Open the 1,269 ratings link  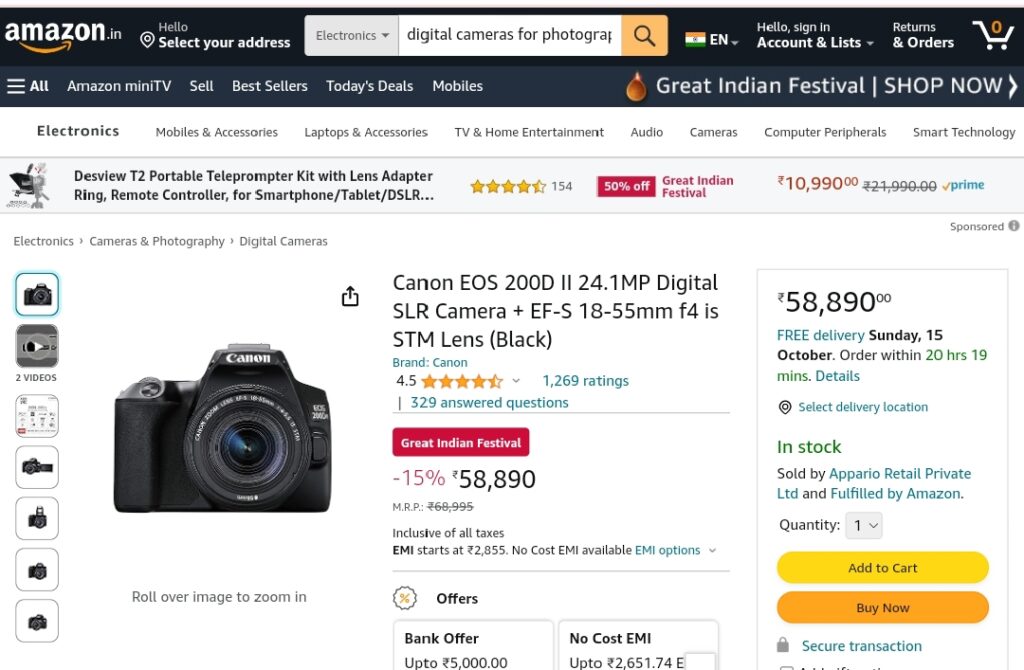coord(585,381)
